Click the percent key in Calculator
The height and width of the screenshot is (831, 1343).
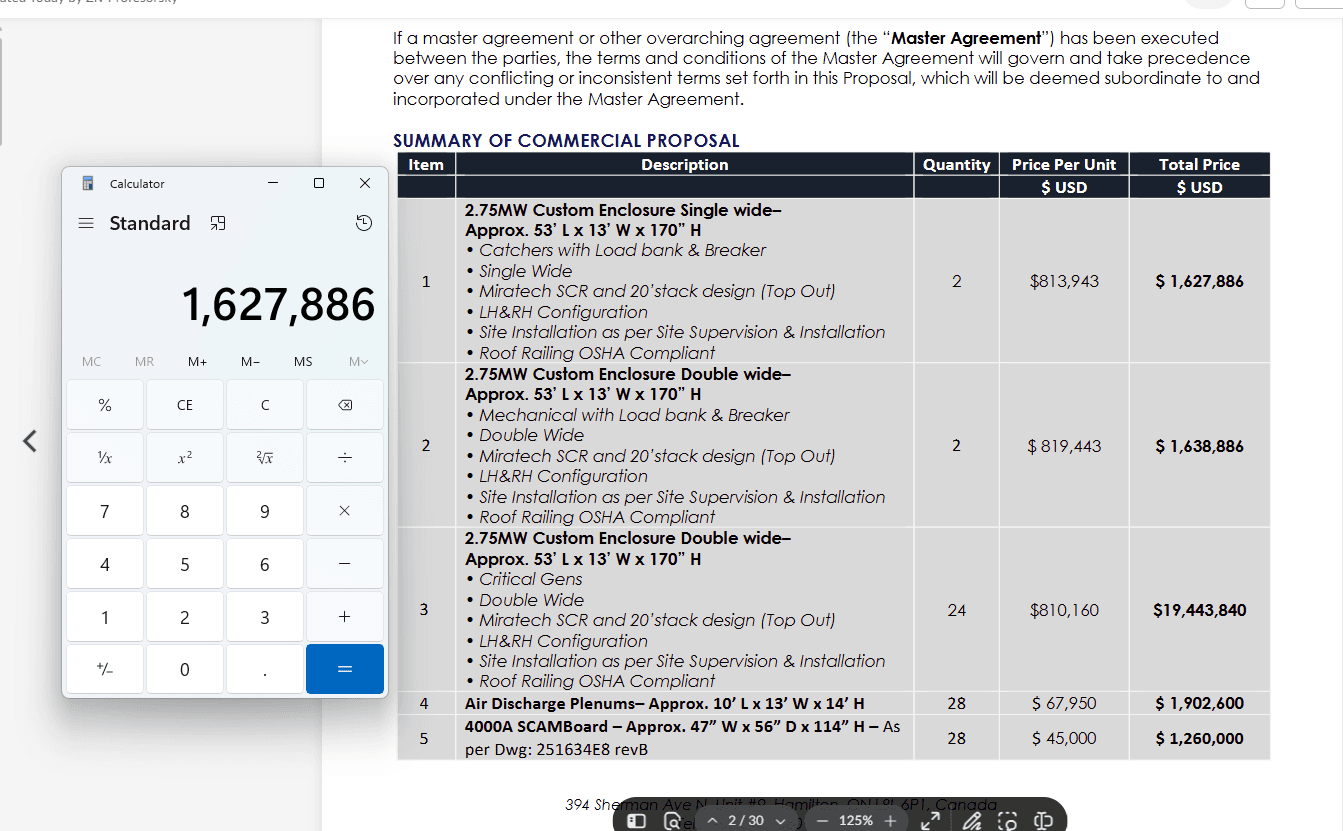pyautogui.click(x=105, y=405)
